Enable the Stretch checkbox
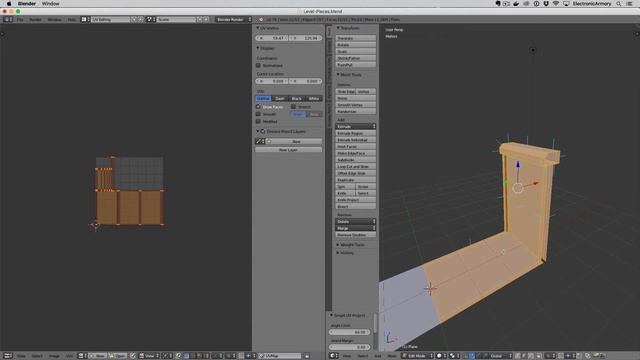Image resolution: width=640 pixels, height=360 pixels. (293, 107)
